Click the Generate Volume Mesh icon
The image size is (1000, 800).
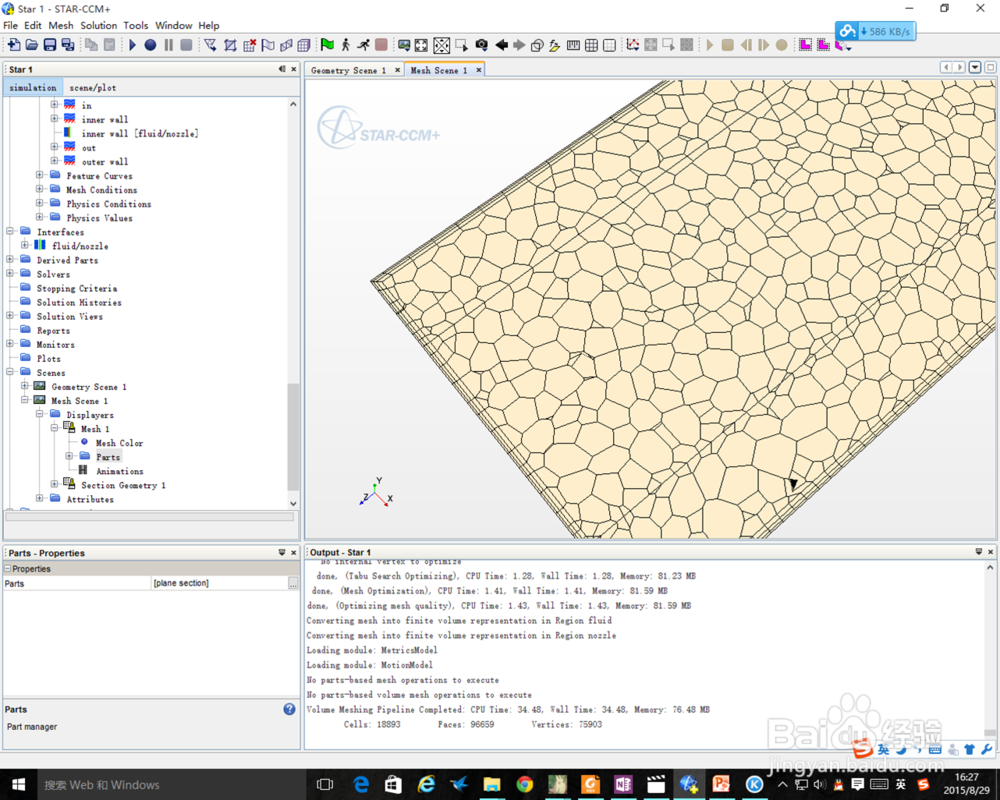coord(304,45)
